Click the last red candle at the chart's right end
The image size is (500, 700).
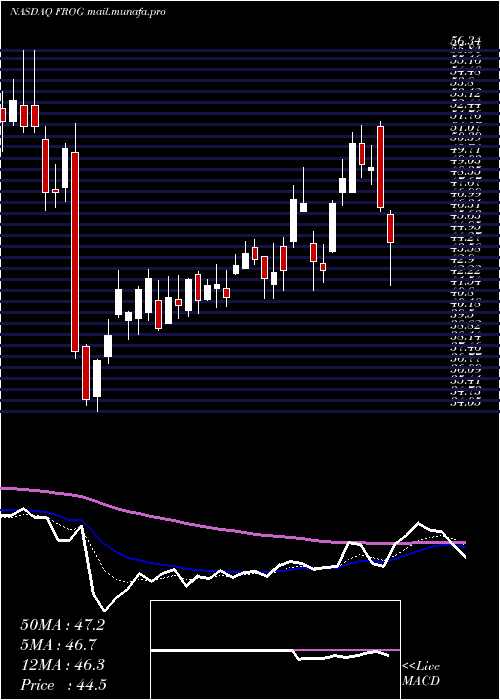pos(391,229)
